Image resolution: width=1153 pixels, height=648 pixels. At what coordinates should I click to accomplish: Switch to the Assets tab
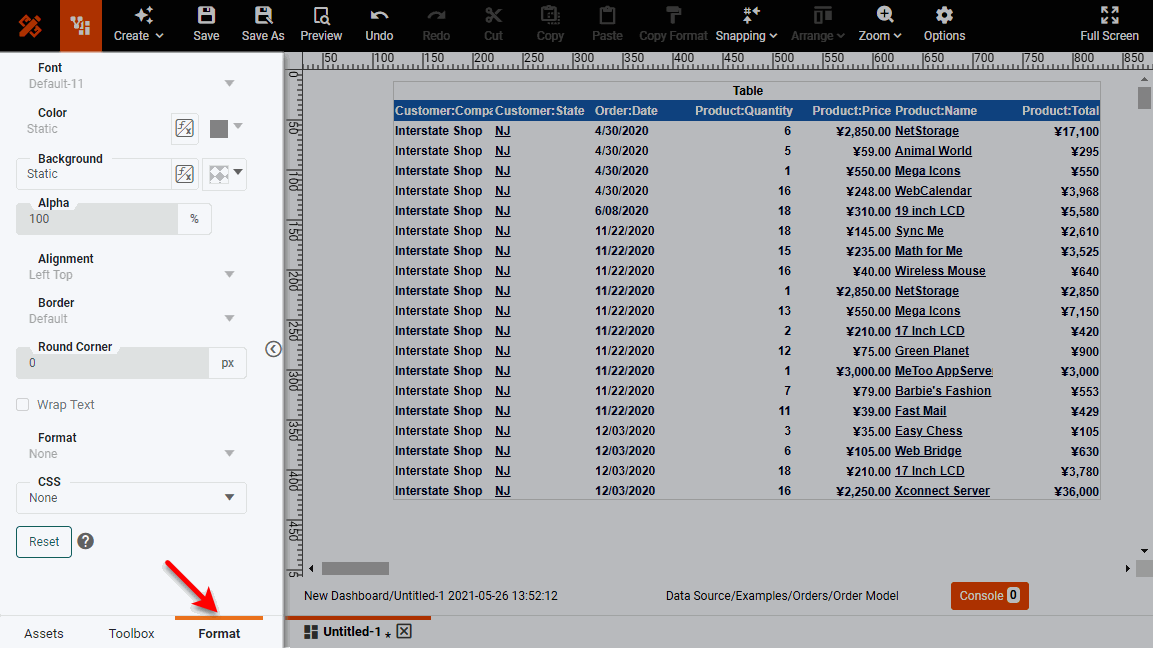[44, 633]
